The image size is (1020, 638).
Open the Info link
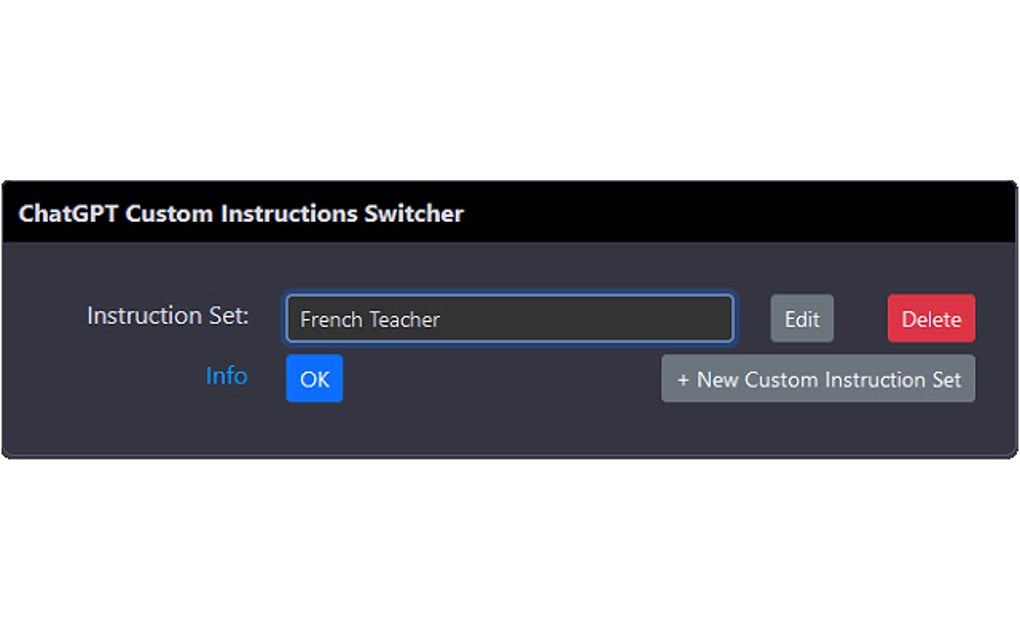[226, 376]
